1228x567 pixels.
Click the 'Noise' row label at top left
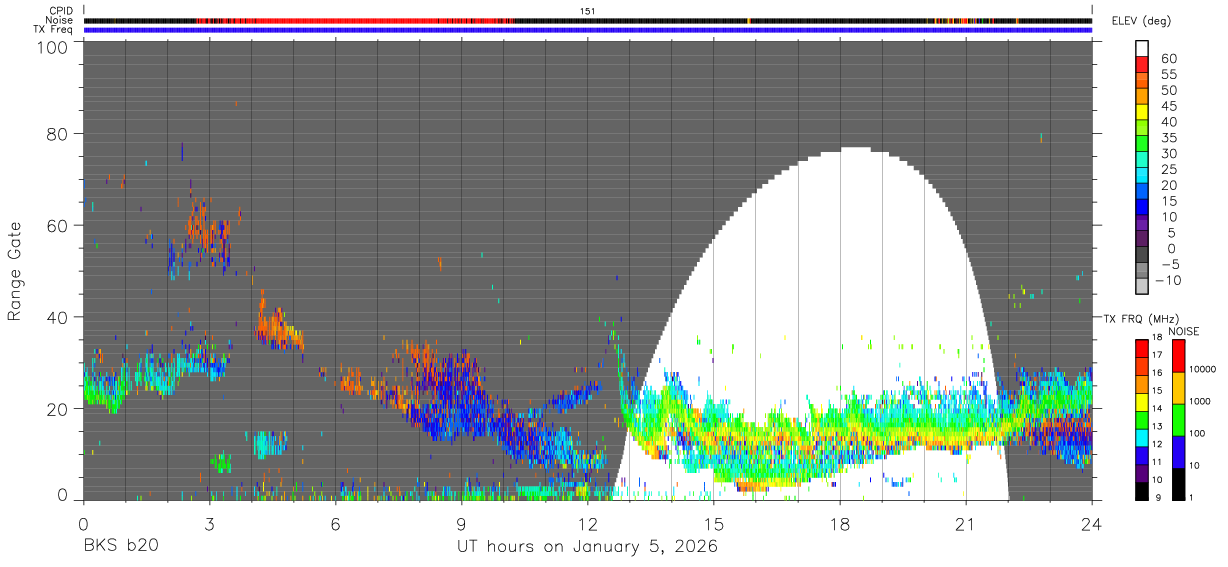pos(60,20)
